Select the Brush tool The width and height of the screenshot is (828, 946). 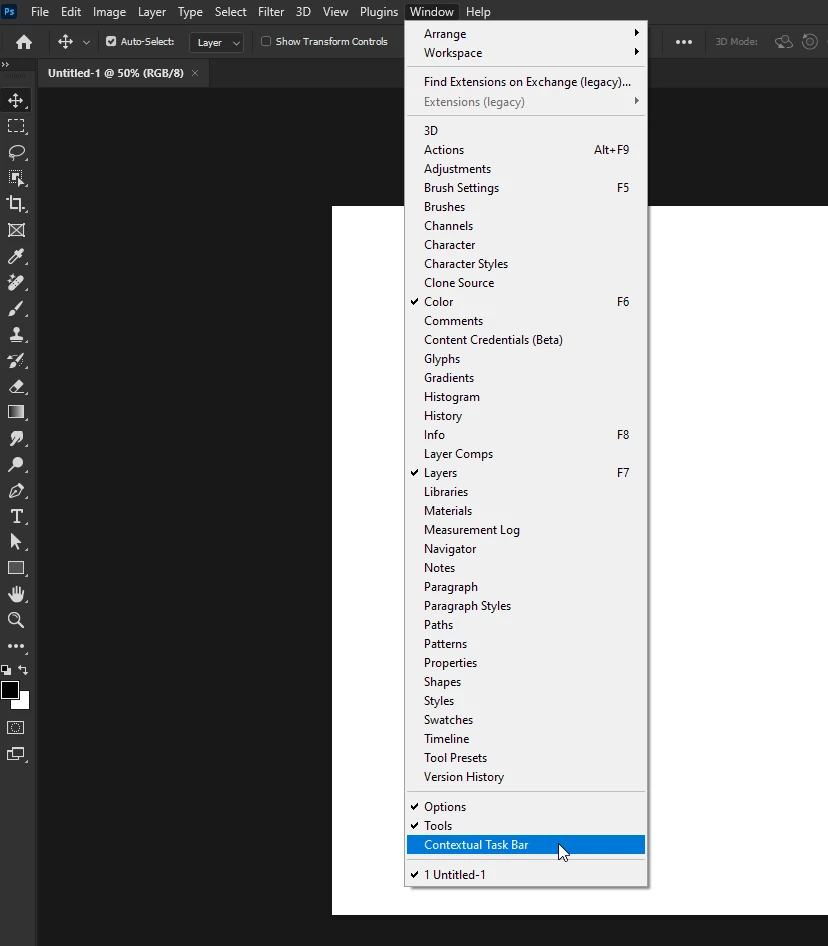16,308
